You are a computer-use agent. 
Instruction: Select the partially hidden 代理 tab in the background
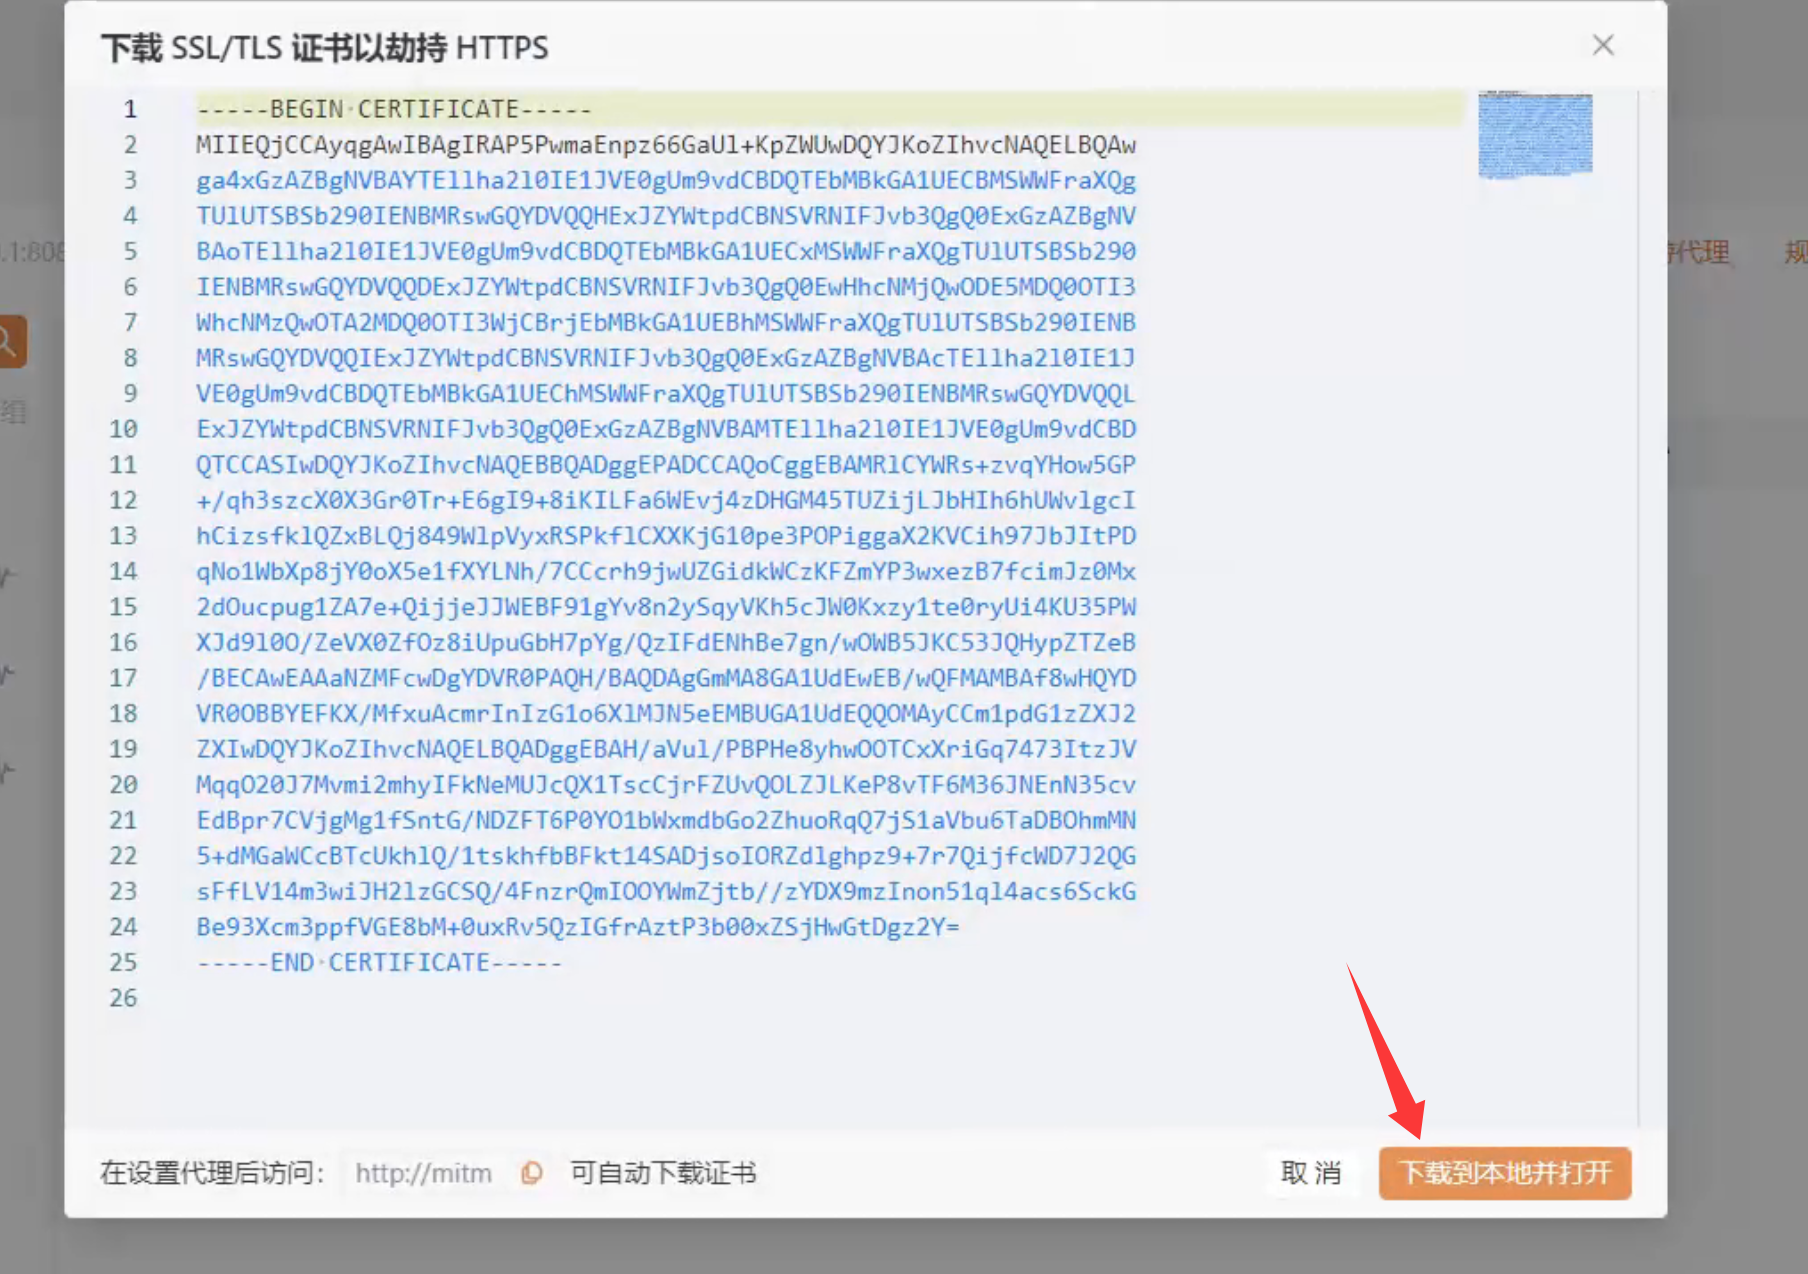(1700, 252)
